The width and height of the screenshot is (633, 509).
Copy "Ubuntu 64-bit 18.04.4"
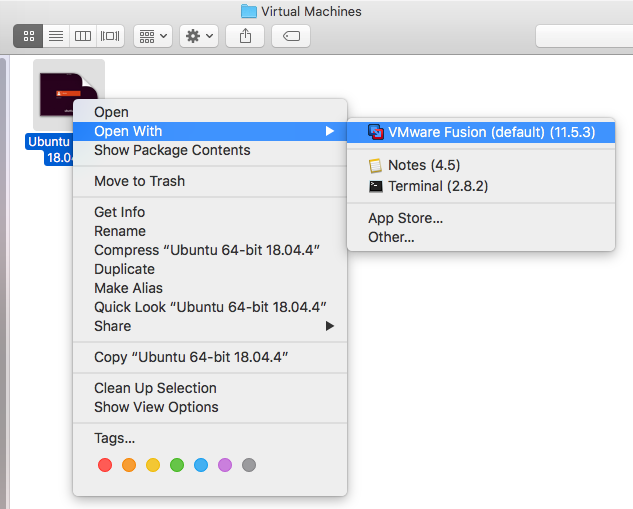[x=210, y=357]
